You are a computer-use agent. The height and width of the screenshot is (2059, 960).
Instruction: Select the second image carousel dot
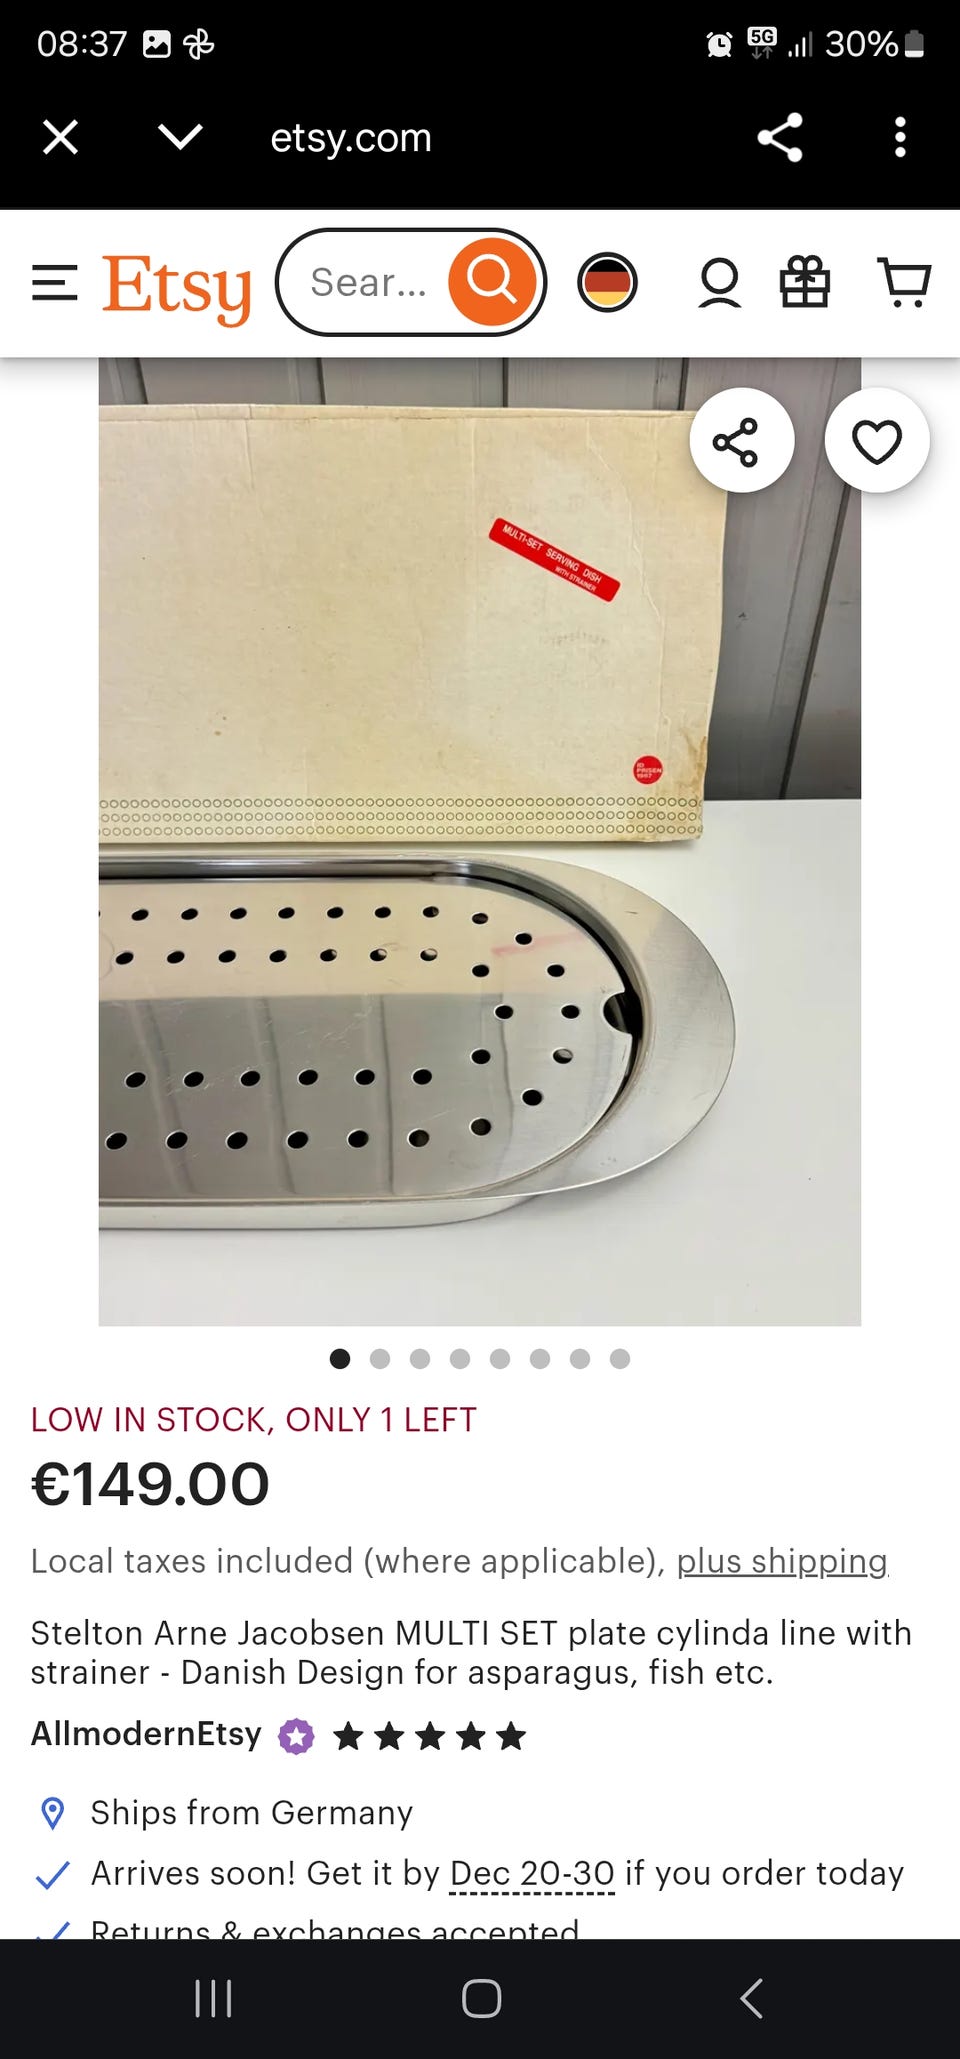tap(380, 1358)
